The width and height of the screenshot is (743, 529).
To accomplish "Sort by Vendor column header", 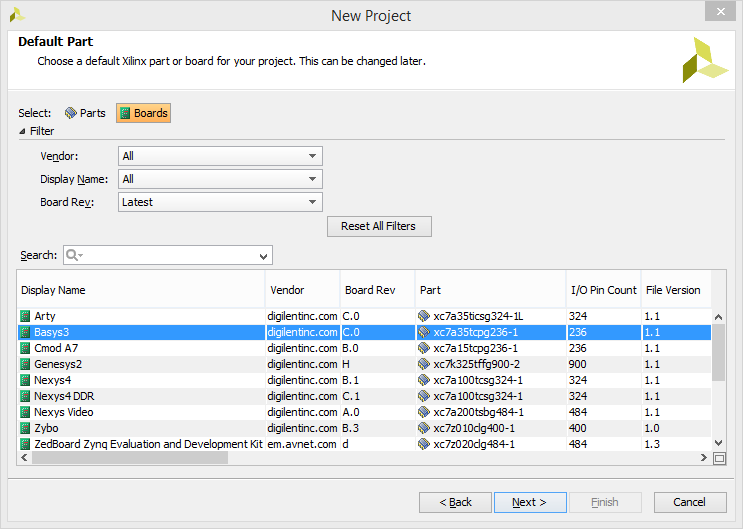I will click(303, 290).
